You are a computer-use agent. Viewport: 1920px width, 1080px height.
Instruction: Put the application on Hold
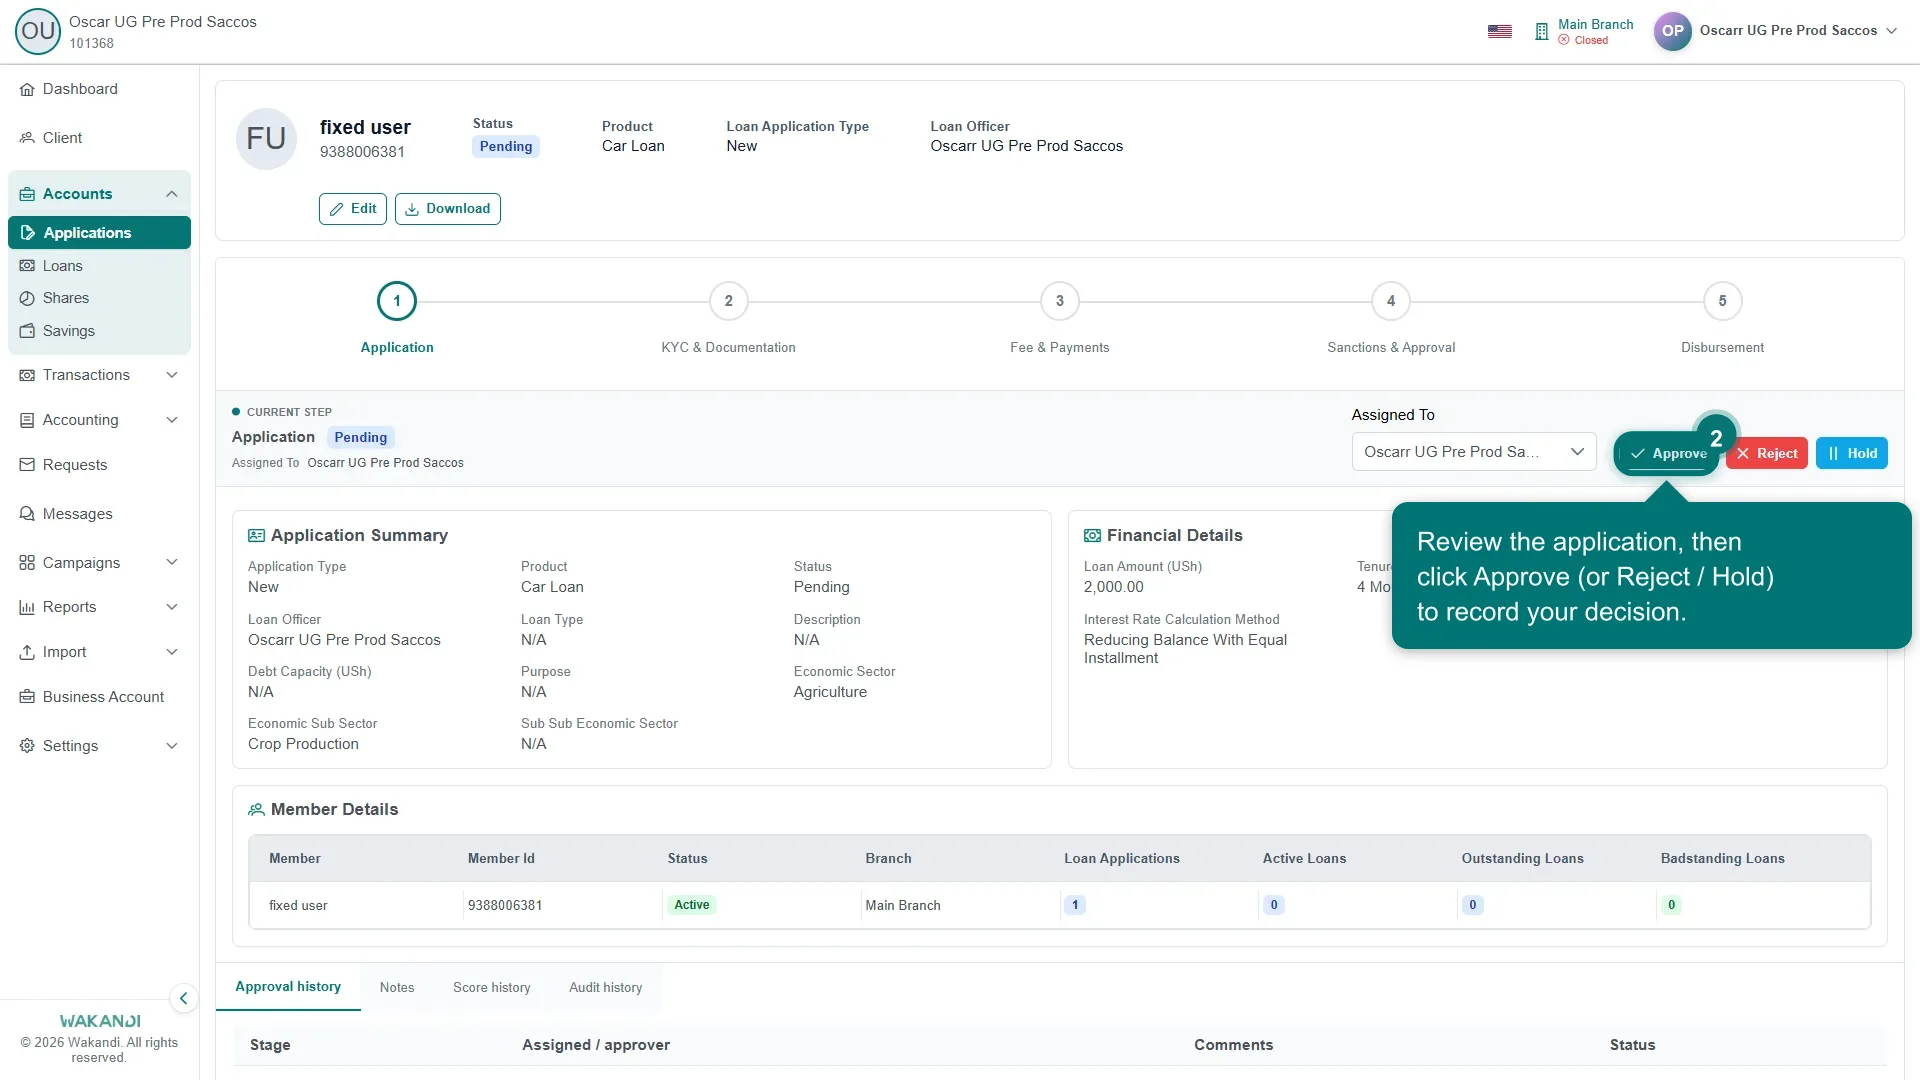[1852, 454]
